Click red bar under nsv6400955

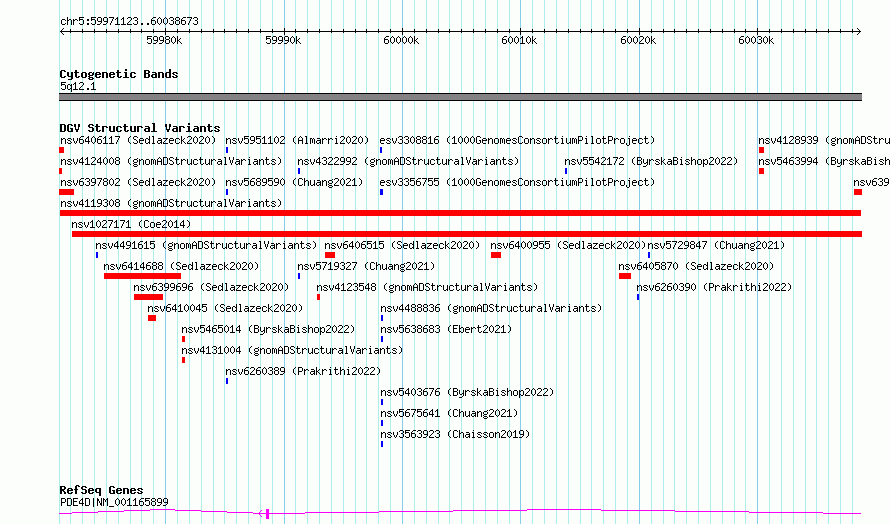496,255
